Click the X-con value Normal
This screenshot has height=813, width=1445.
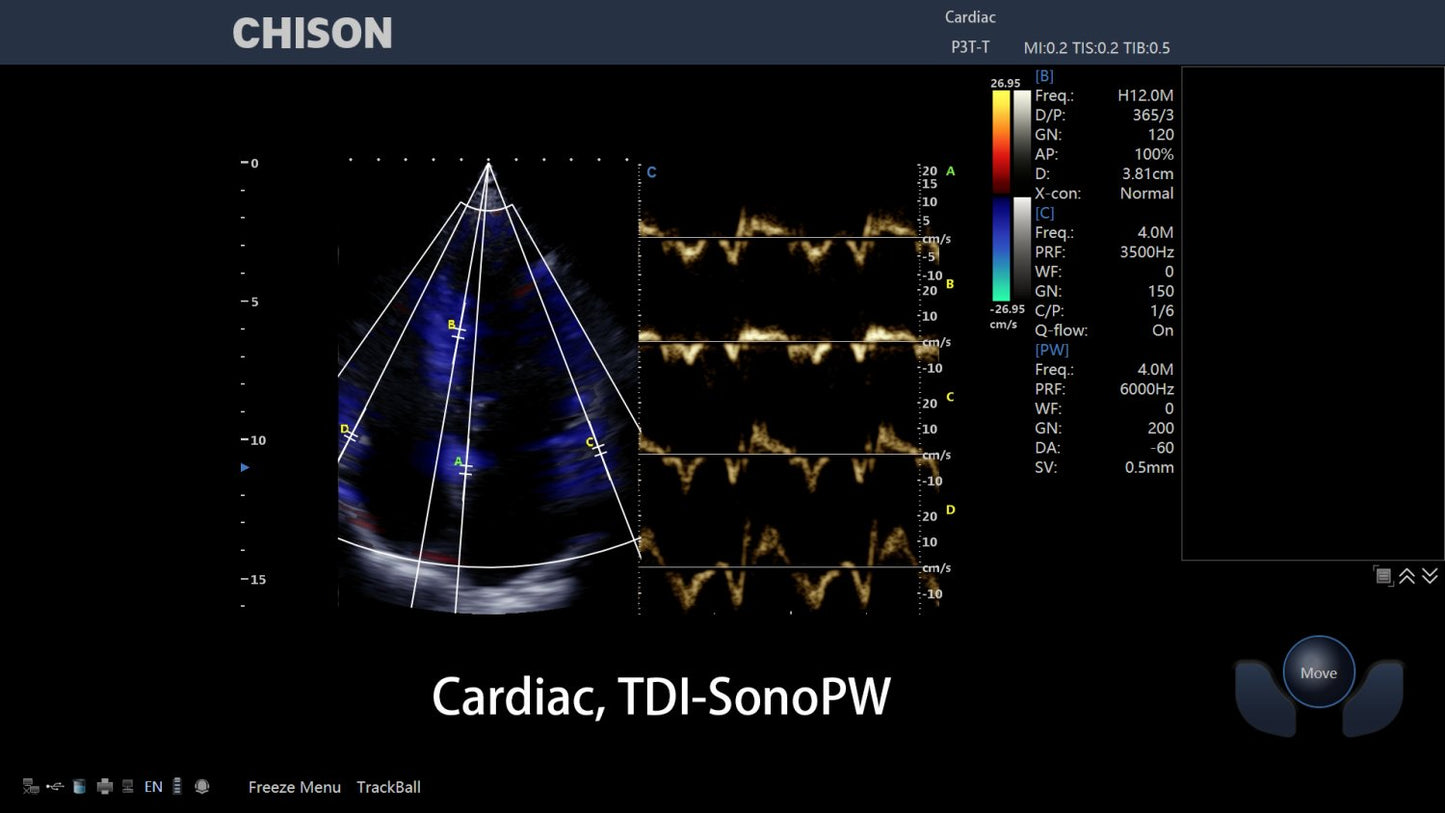1147,193
